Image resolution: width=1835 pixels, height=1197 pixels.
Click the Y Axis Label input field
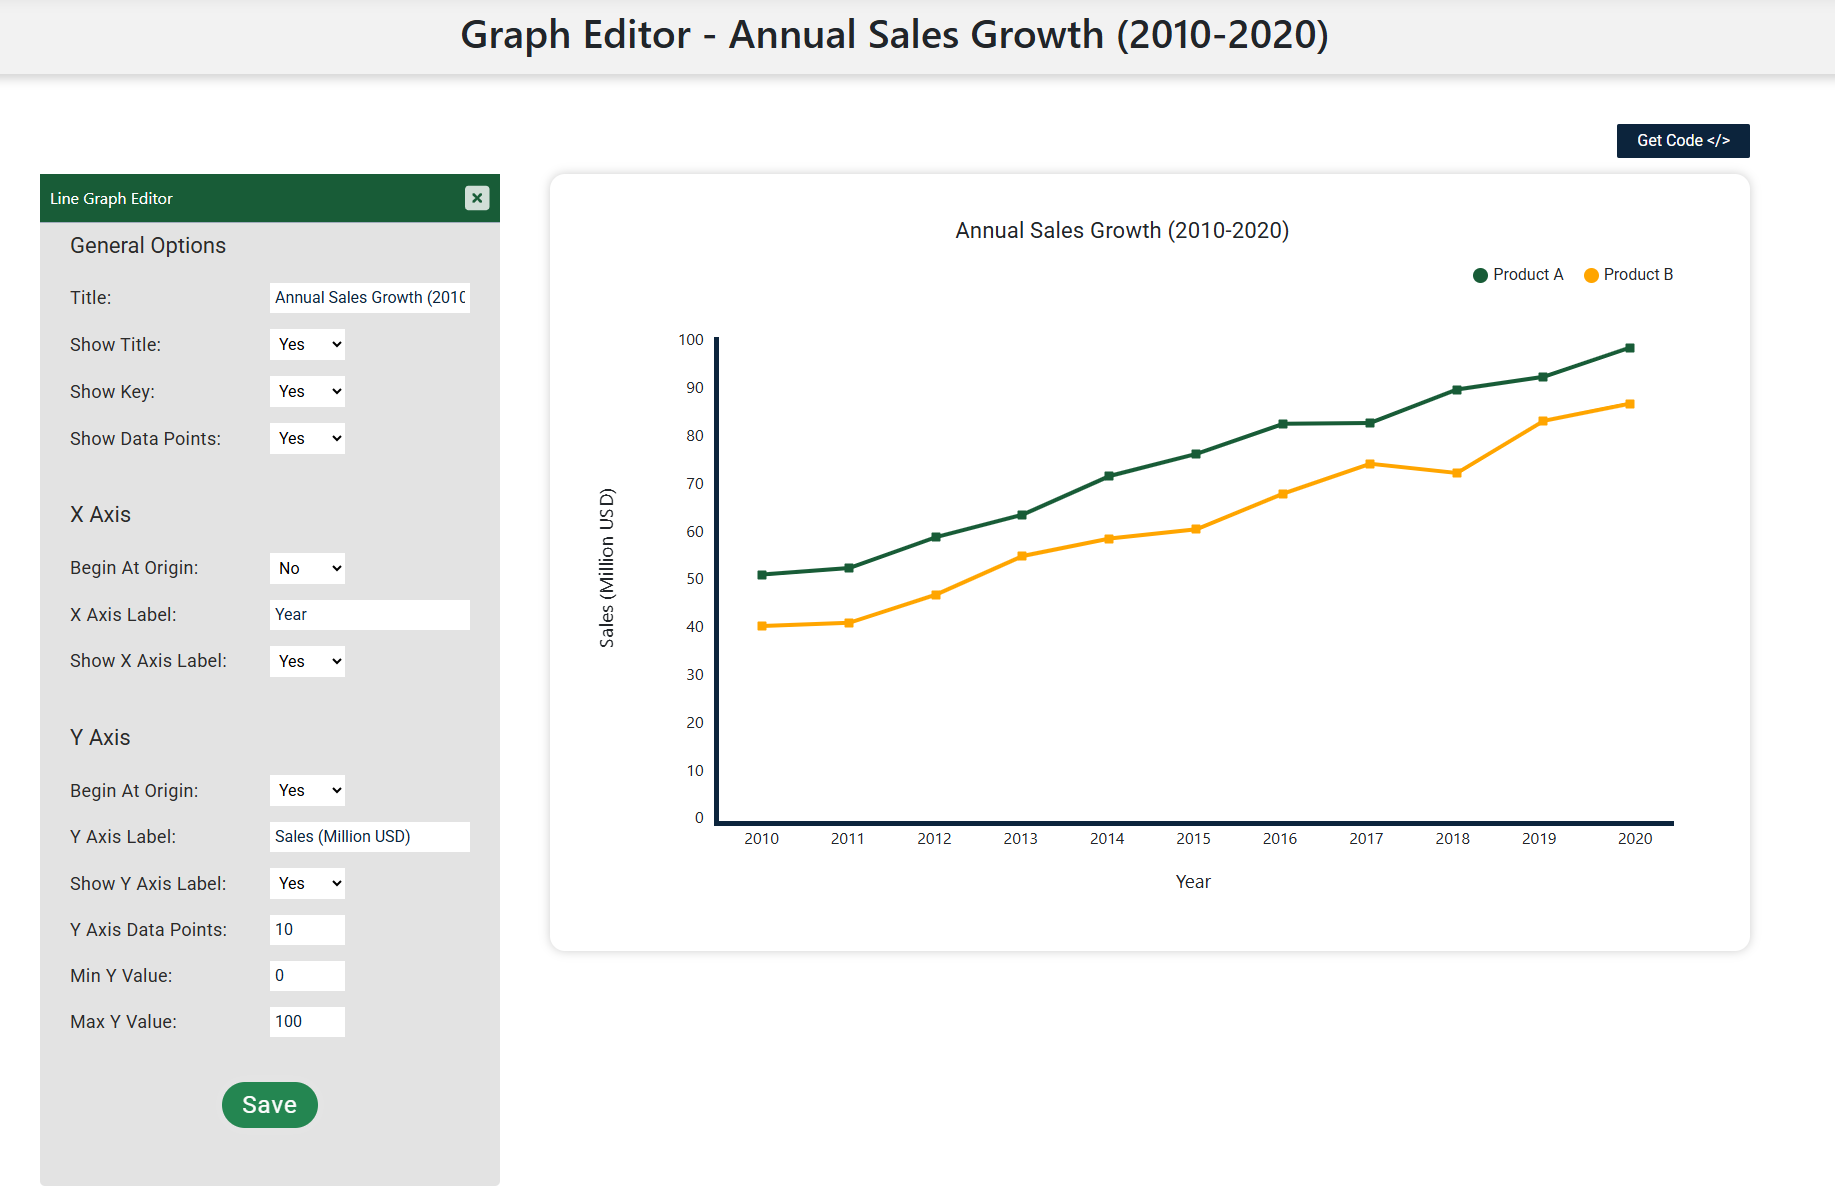[369, 837]
